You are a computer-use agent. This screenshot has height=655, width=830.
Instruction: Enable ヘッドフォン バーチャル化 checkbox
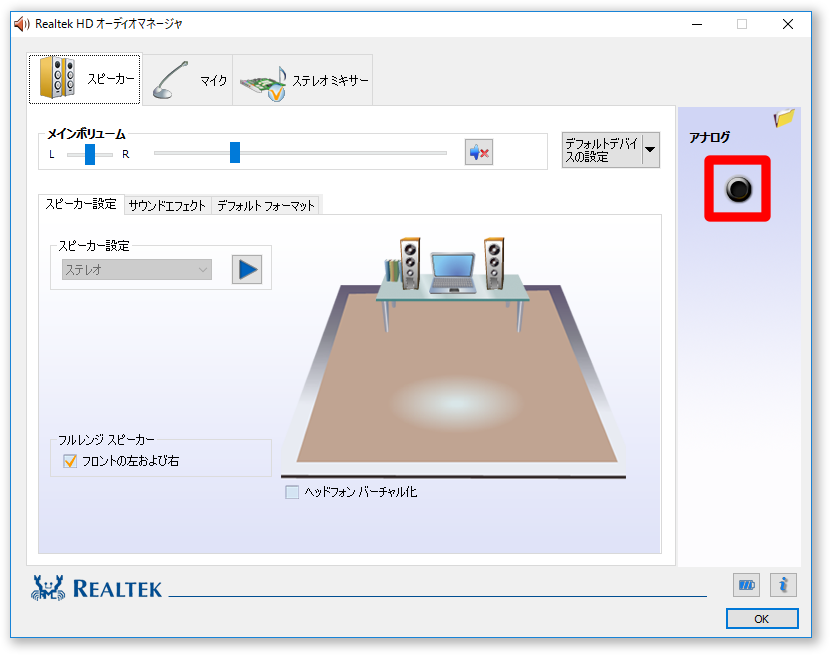(292, 492)
